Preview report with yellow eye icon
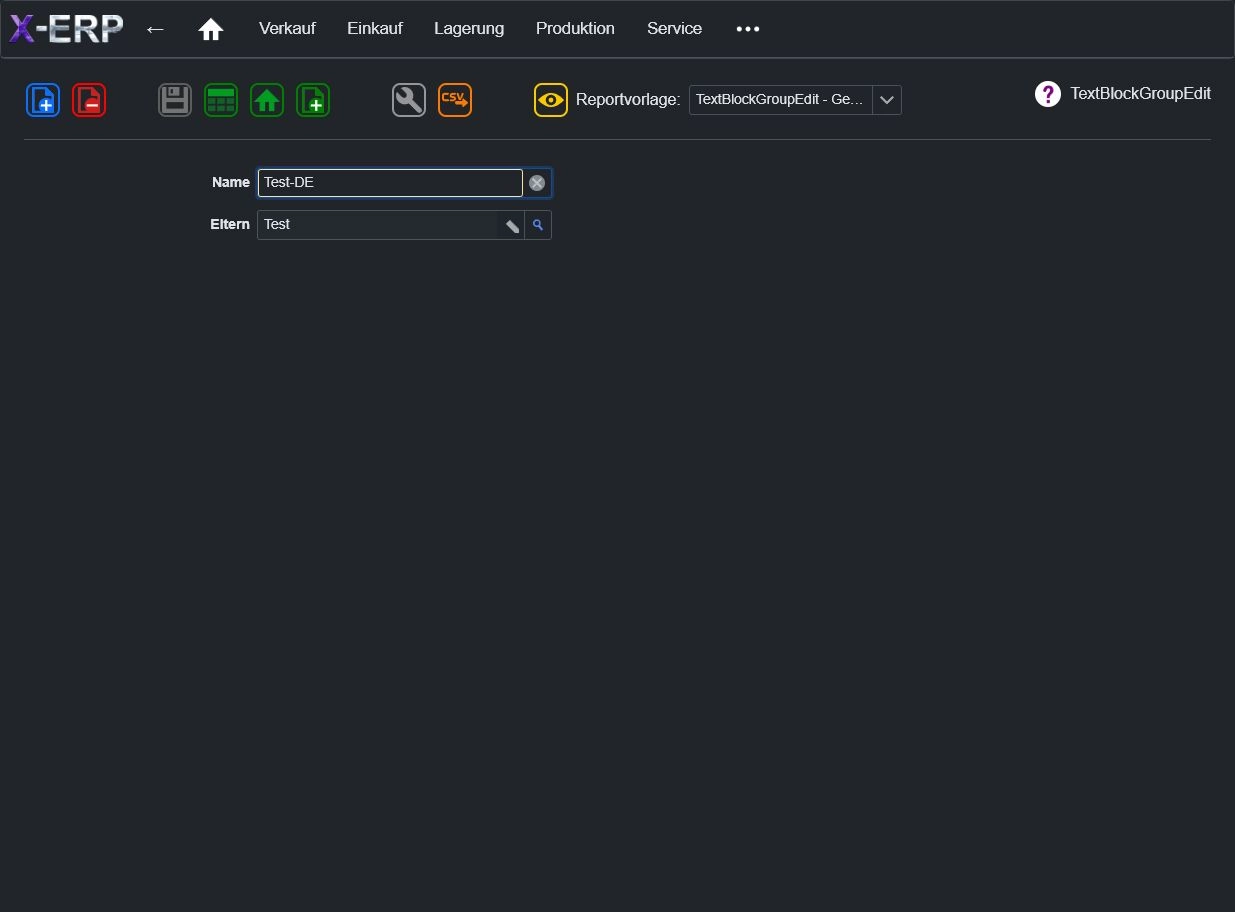Viewport: 1235px width, 912px height. click(551, 100)
